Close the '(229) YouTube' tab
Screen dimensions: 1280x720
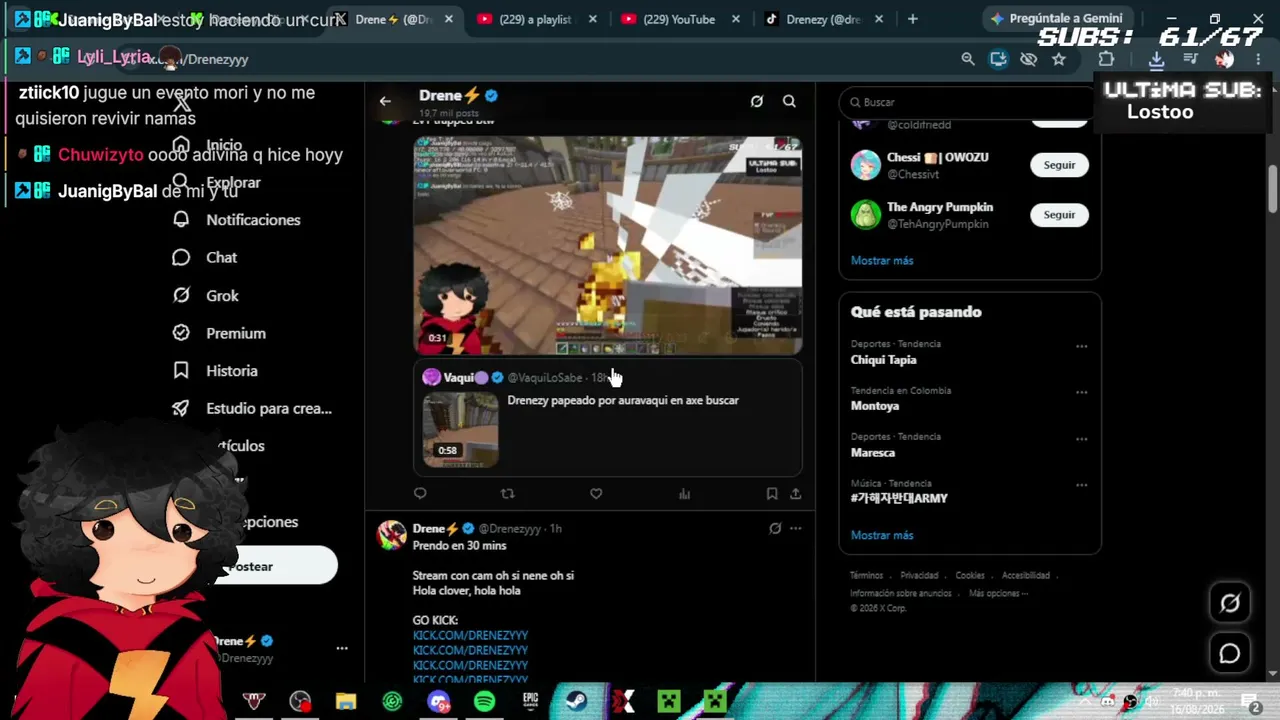click(x=735, y=19)
